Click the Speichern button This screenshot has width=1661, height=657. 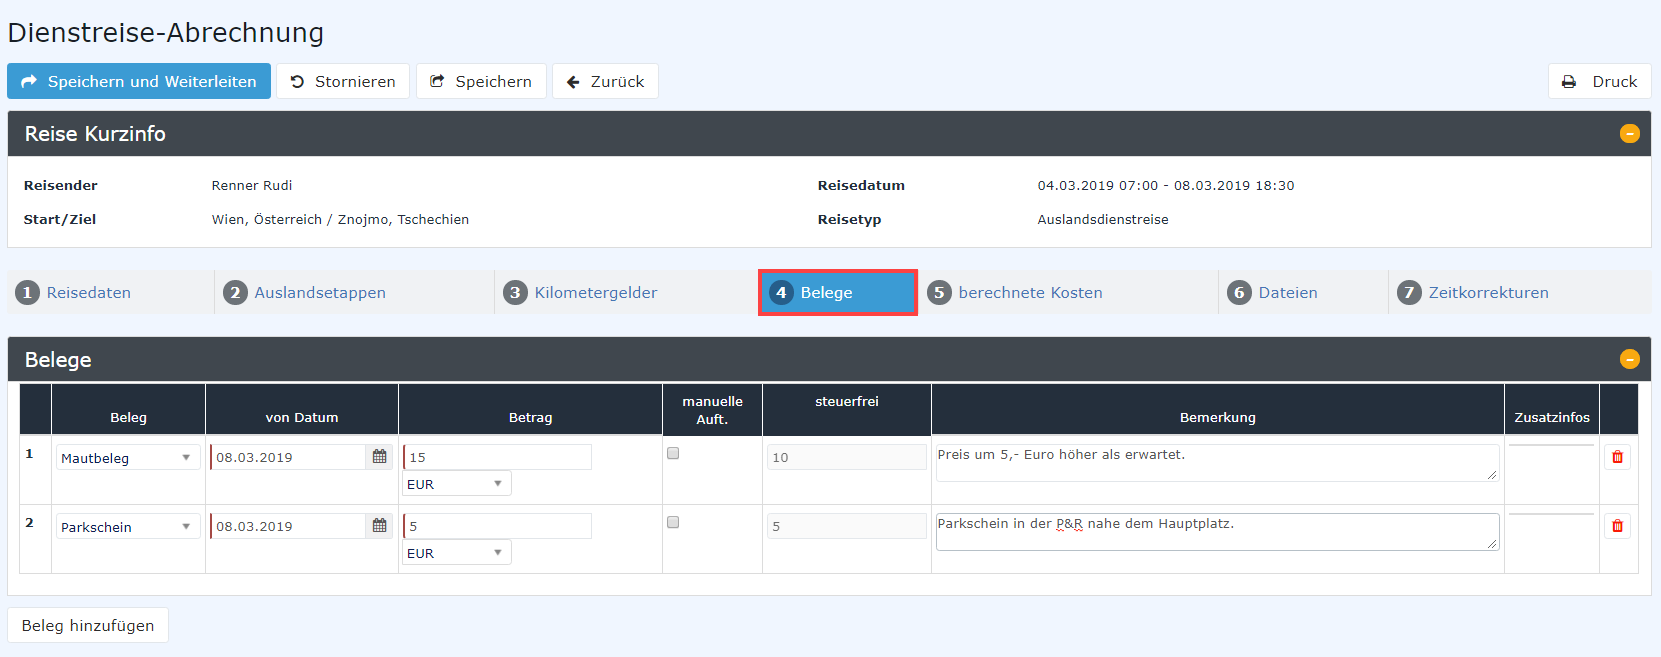(x=481, y=81)
